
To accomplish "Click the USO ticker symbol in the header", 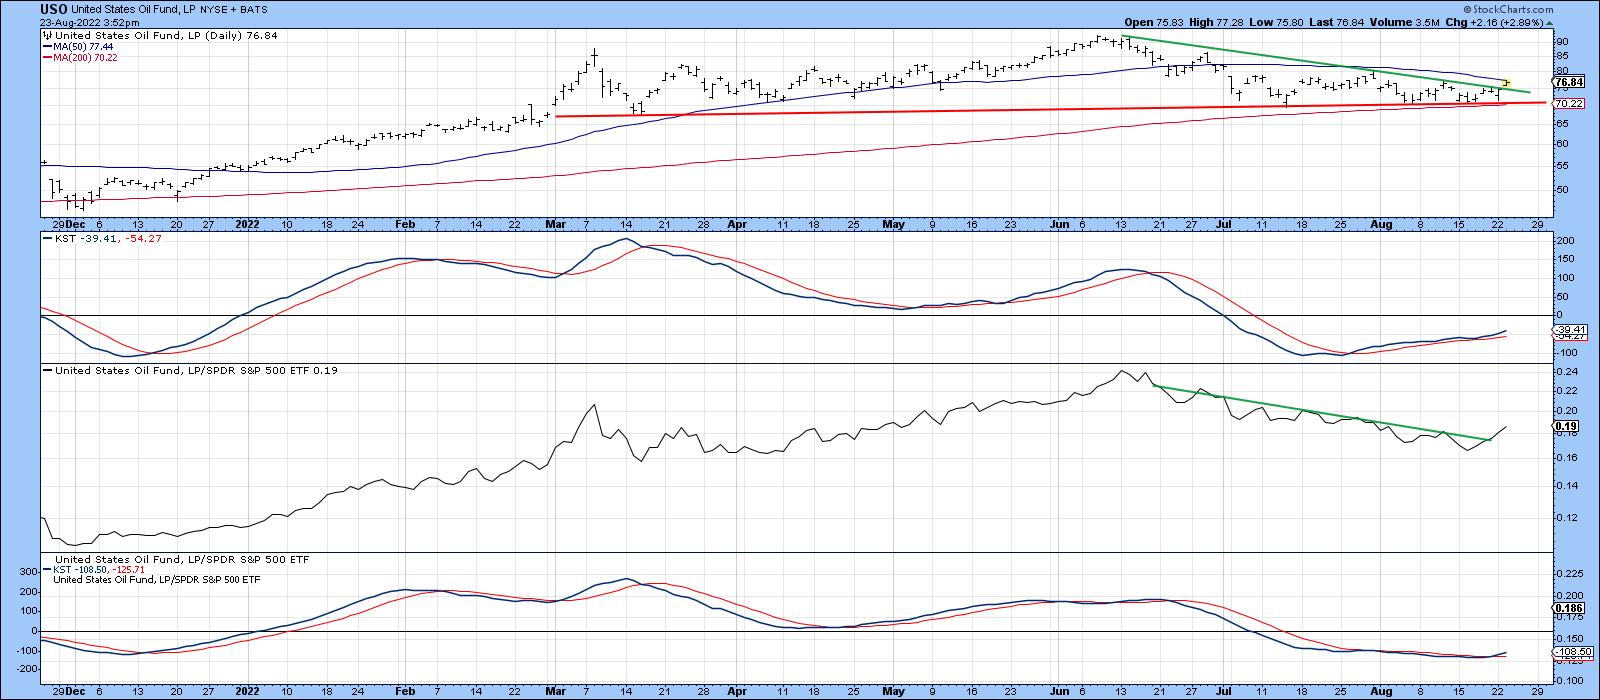I will [x=54, y=8].
